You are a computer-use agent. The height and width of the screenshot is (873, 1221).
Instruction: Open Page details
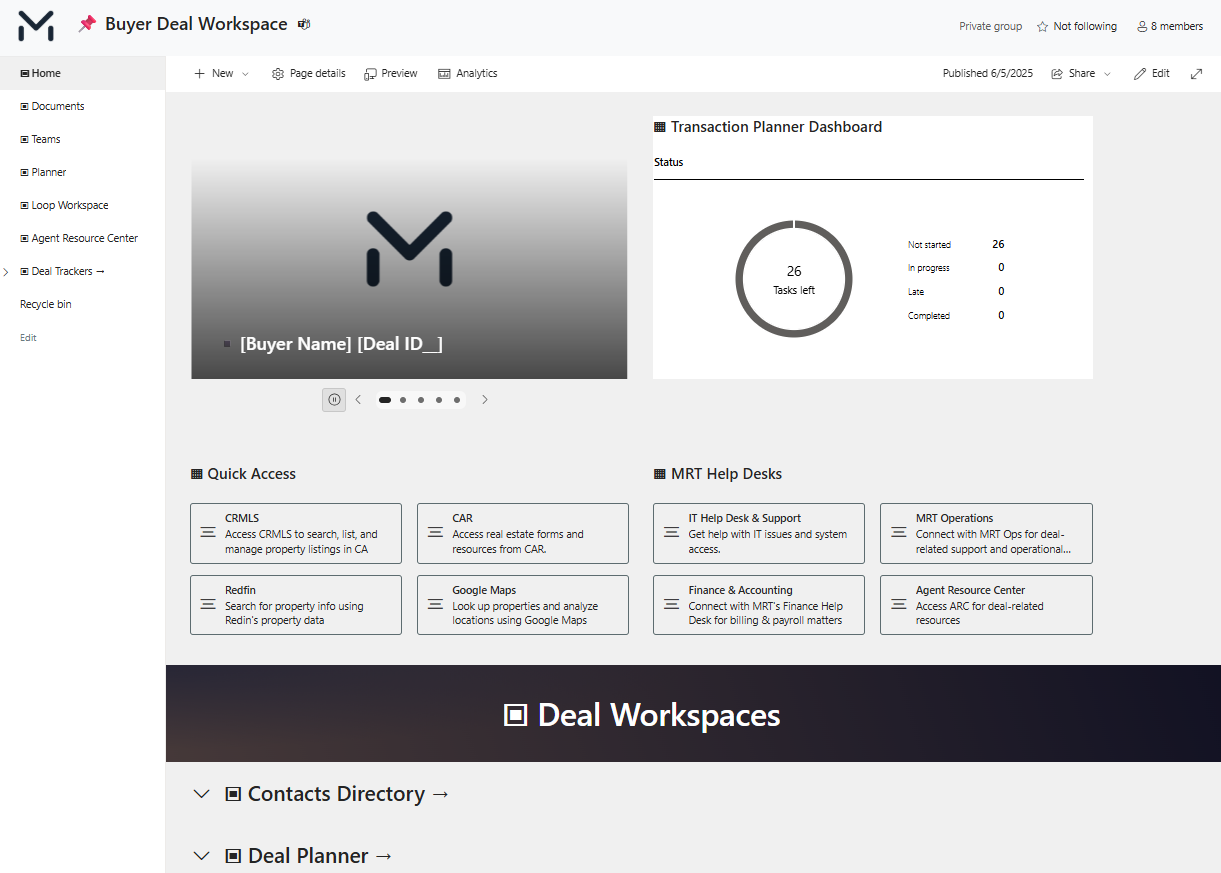coord(309,73)
